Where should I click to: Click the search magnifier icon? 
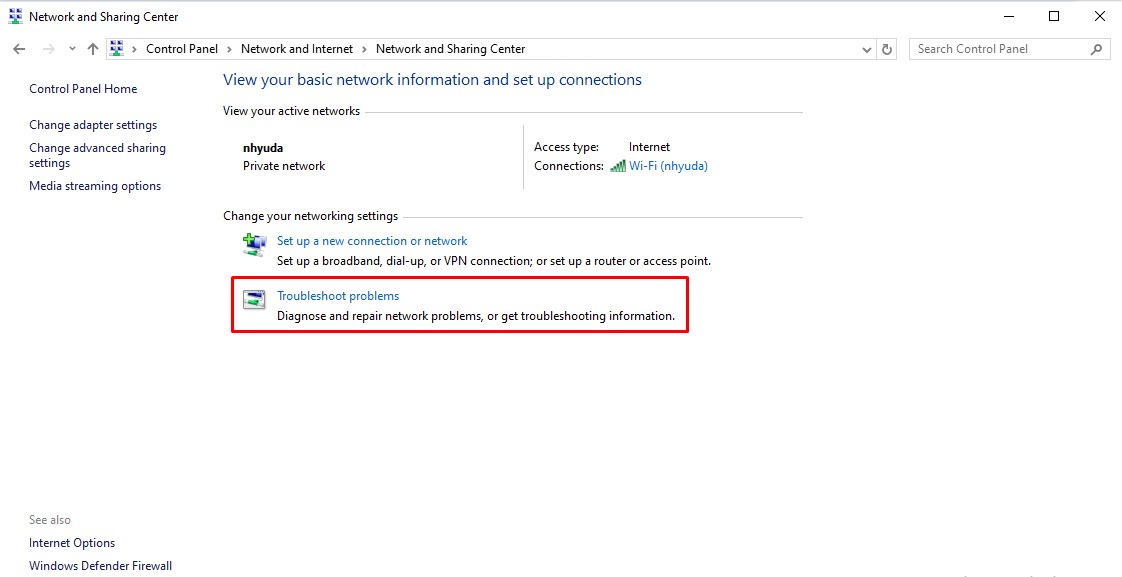(x=1097, y=49)
